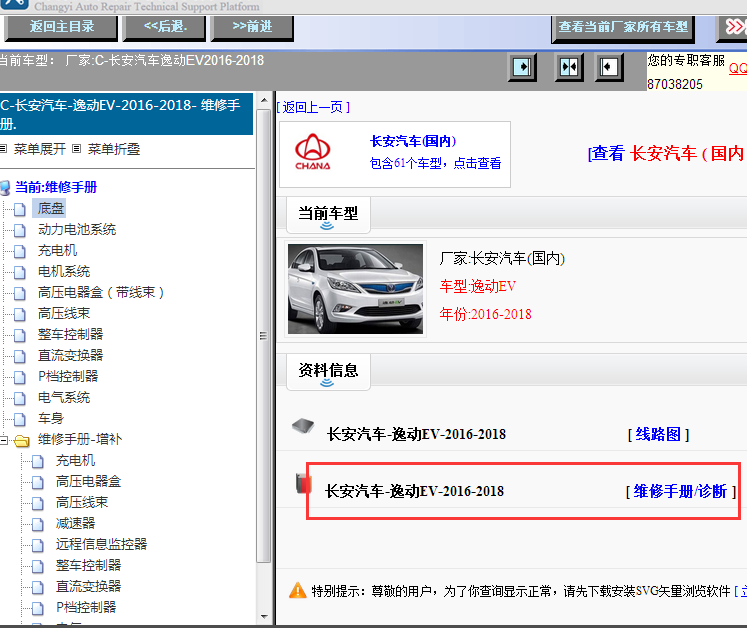Screen dimensions: 747x628
Task: Click the 维修手册 root tree icon
Action: pos(5,188)
